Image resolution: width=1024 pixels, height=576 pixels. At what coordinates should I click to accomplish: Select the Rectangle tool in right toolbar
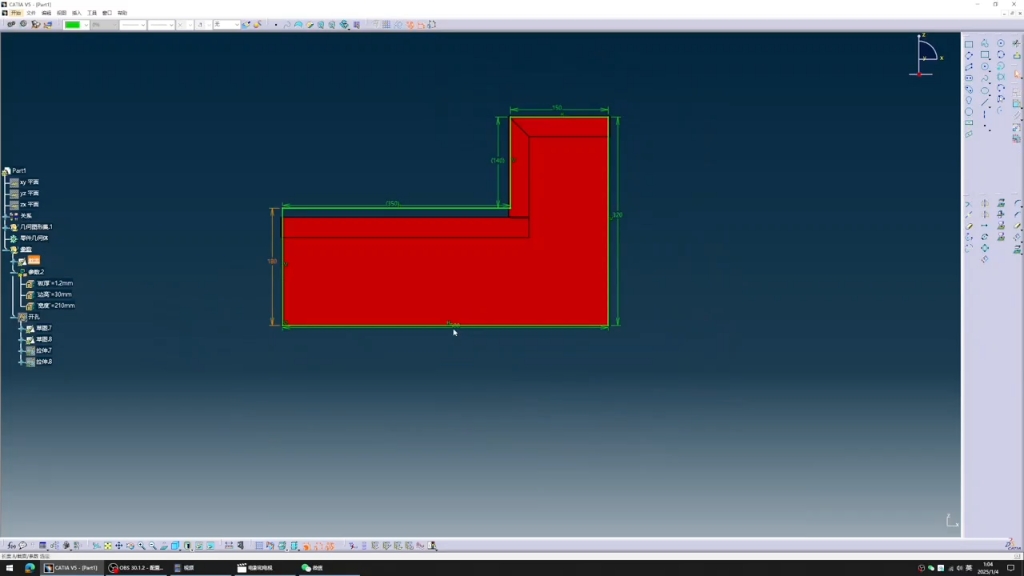point(969,45)
